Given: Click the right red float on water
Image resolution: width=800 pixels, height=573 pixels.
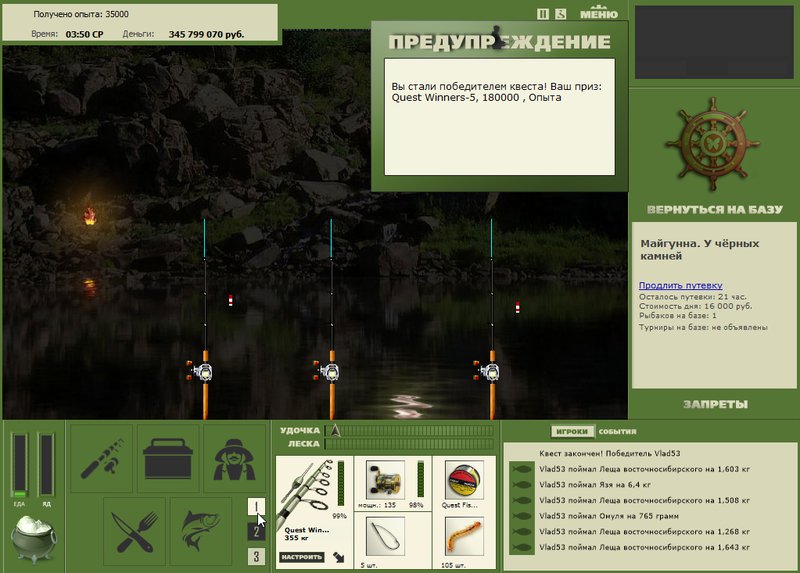Looking at the screenshot, I should pos(517,307).
